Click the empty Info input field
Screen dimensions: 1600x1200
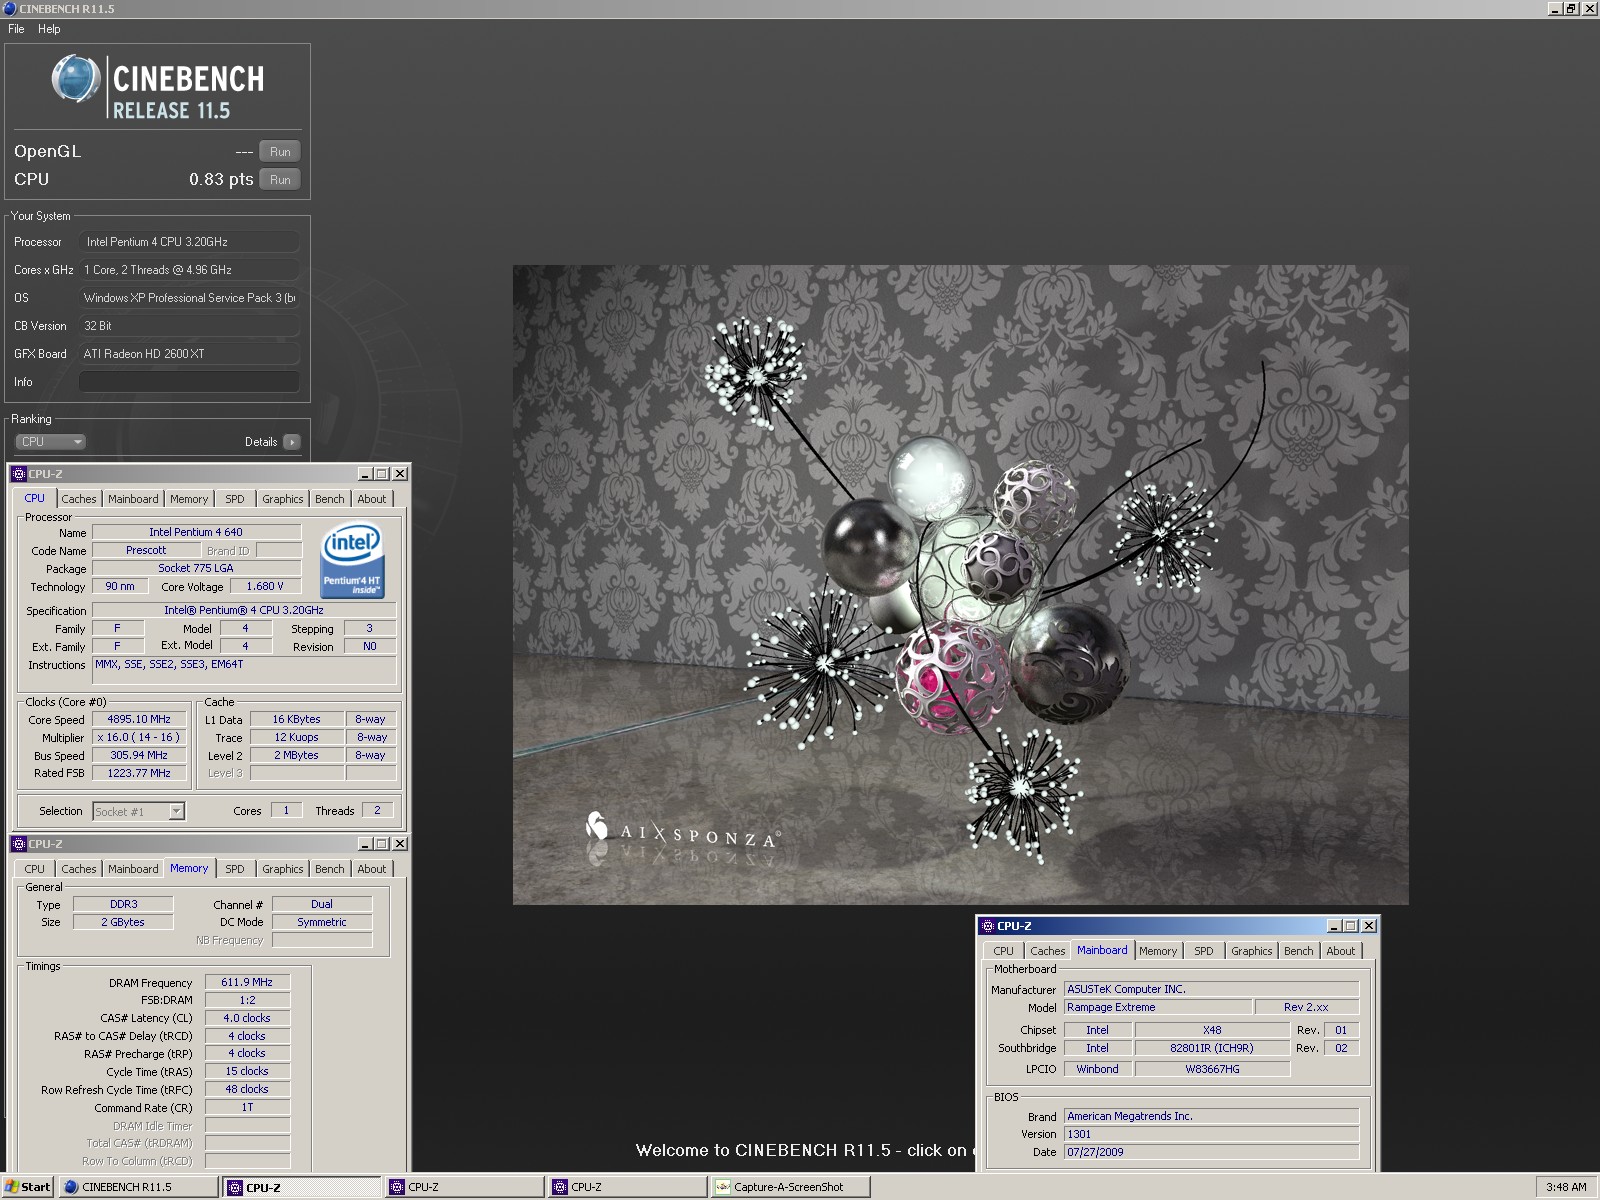click(x=189, y=382)
